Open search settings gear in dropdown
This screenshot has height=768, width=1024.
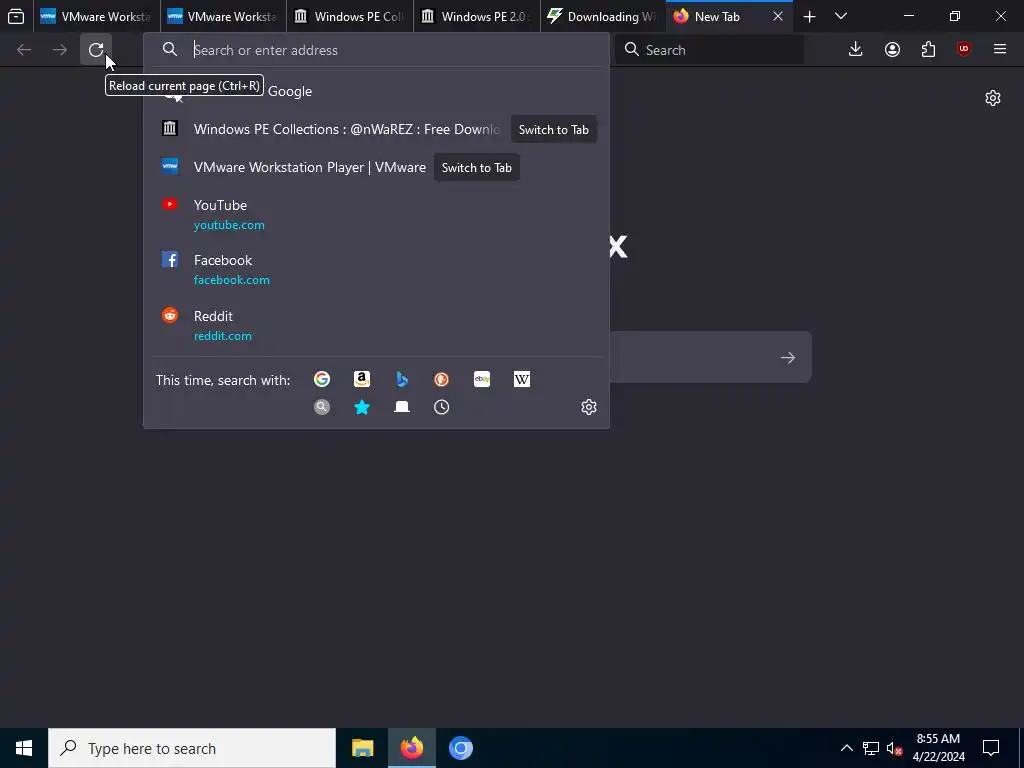pyautogui.click(x=588, y=408)
